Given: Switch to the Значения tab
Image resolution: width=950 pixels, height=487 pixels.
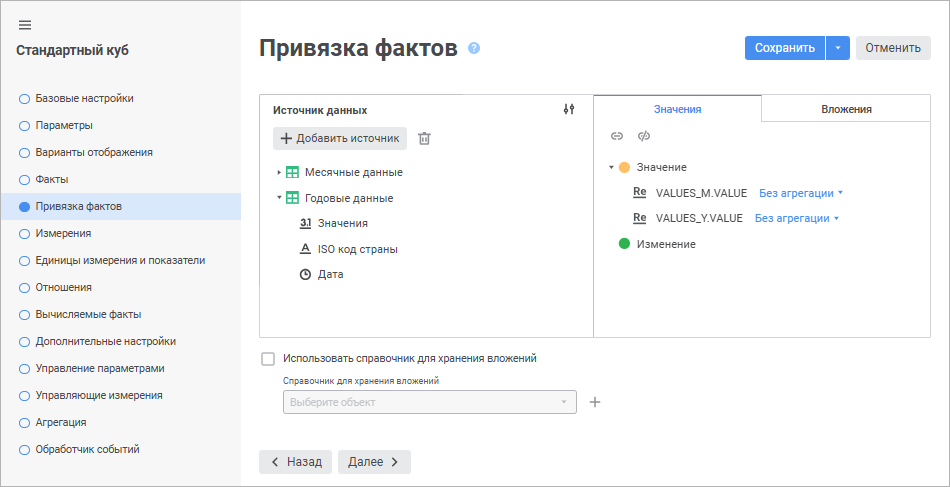Looking at the screenshot, I should point(677,109).
